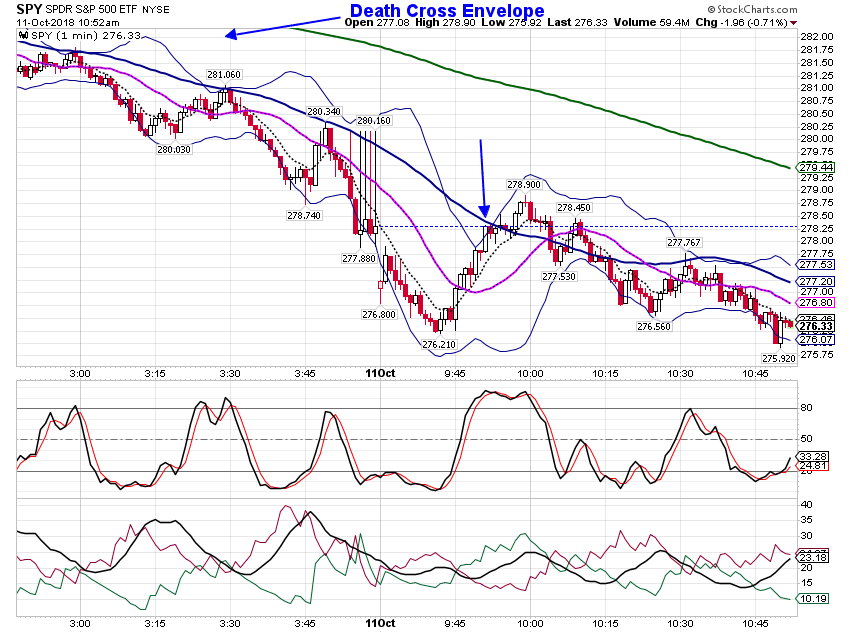
Task: Click the magenta 276.80 value tag
Action: point(815,302)
